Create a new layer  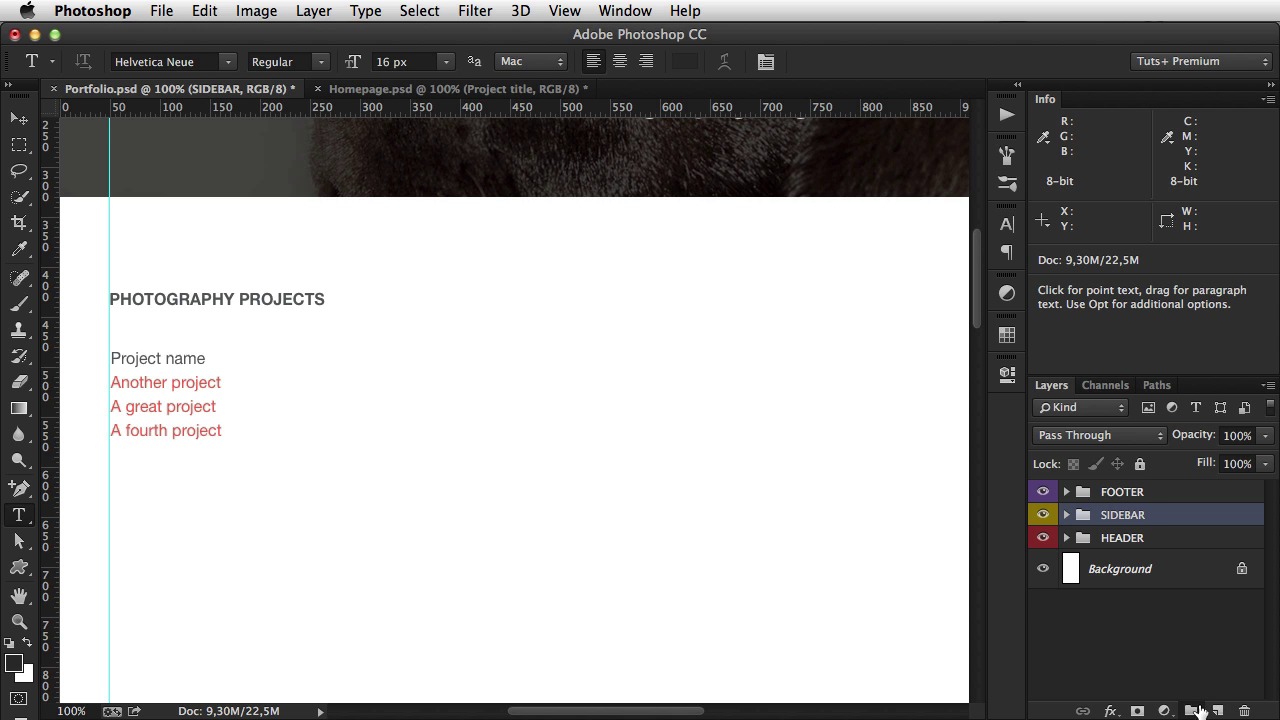point(1218,711)
